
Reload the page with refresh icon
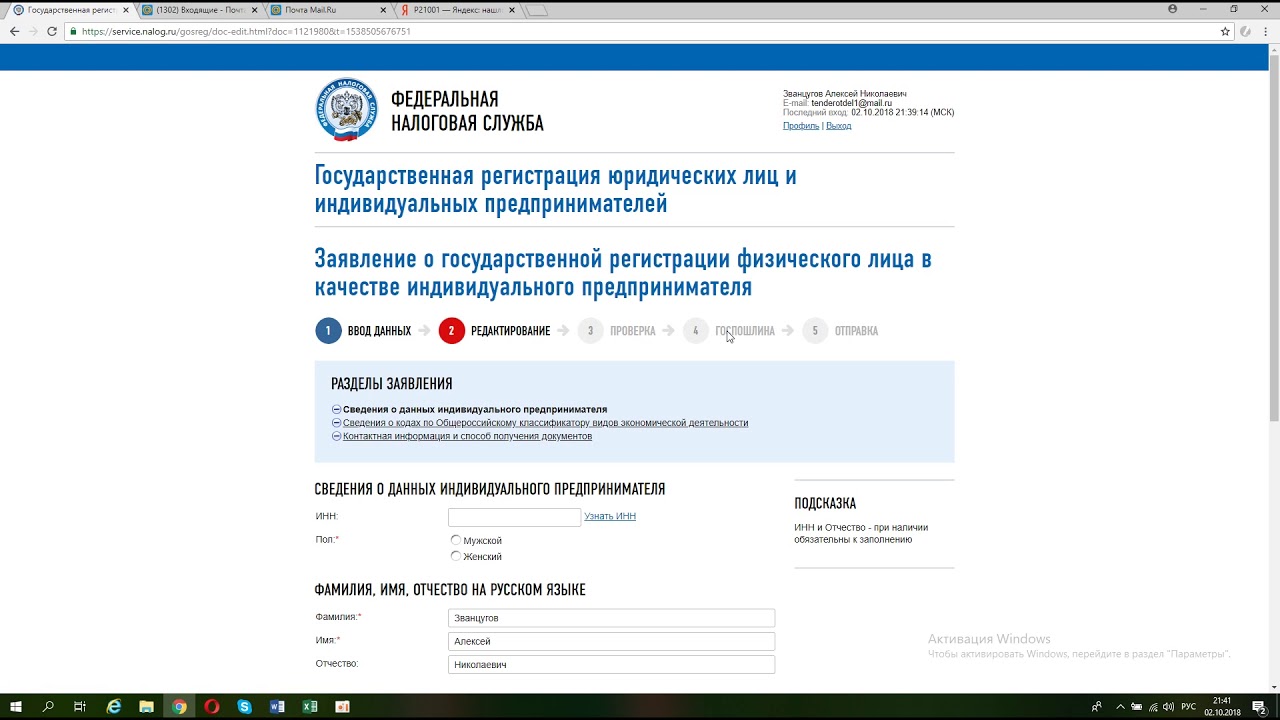(52, 31)
